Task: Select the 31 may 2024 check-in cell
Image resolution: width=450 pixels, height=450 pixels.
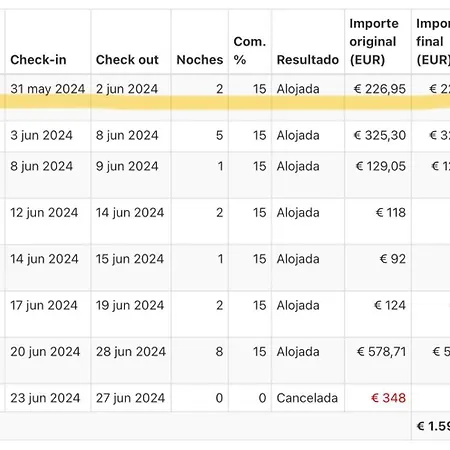Action: (x=48, y=89)
